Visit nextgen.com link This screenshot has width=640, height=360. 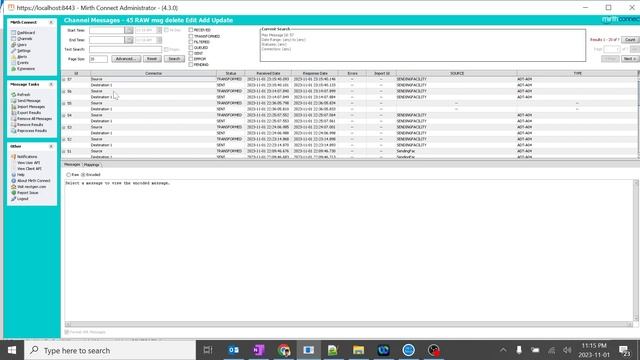coord(31,187)
